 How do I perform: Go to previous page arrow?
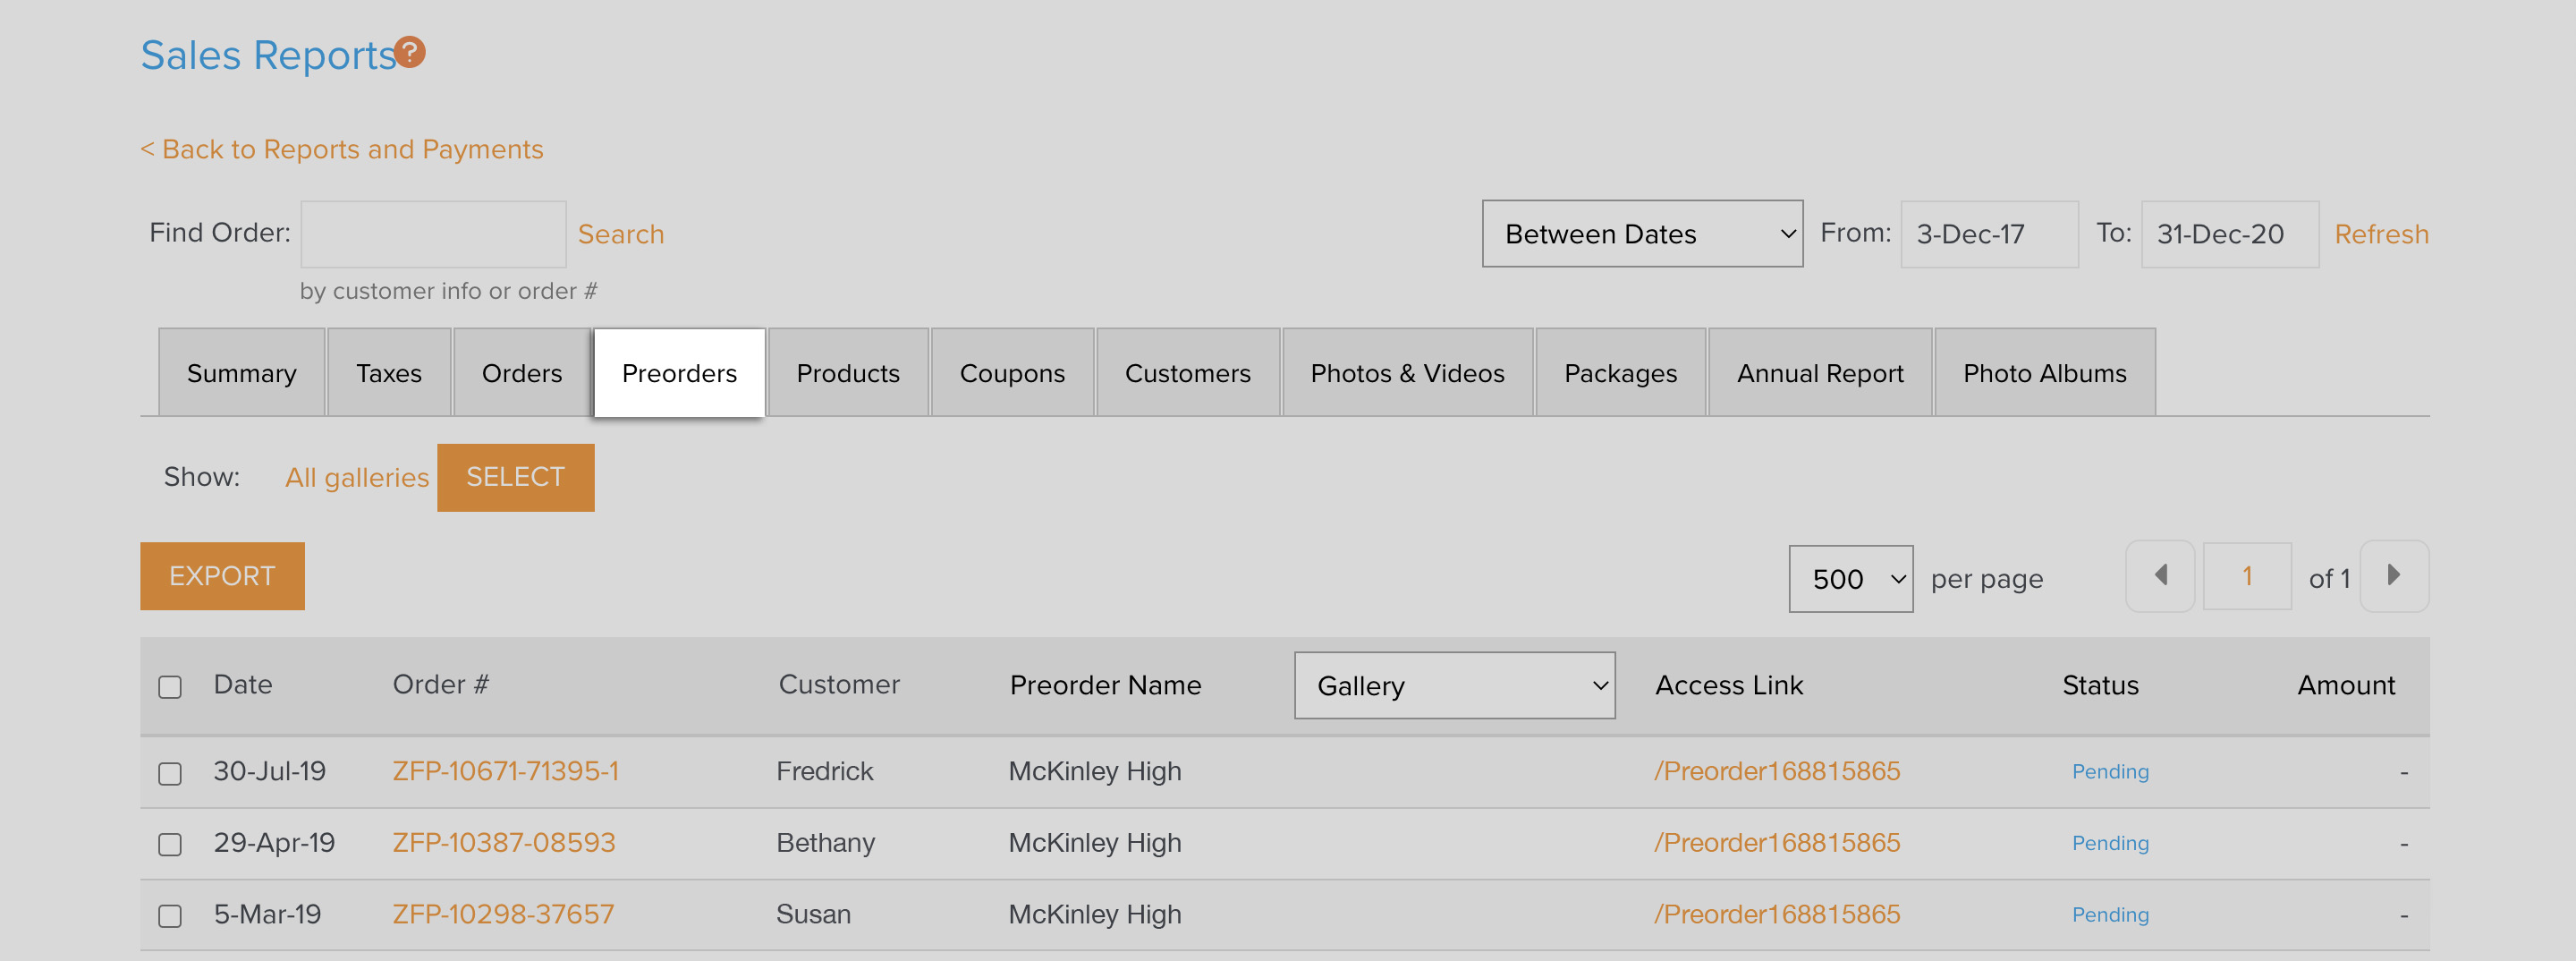pos(2160,576)
